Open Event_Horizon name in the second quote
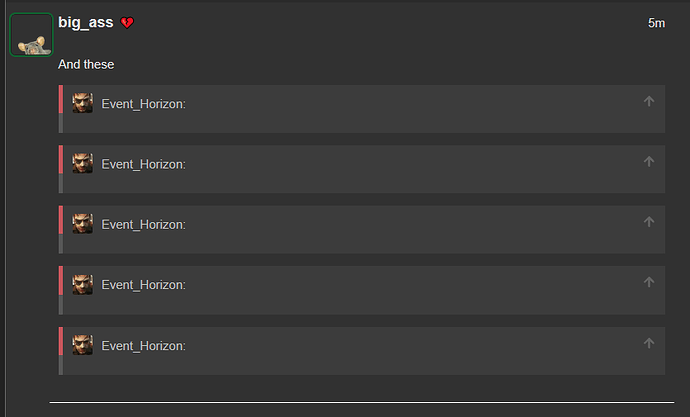 143,164
